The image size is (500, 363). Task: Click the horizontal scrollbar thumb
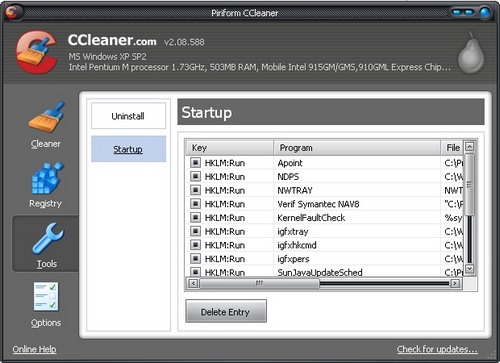pyautogui.click(x=259, y=283)
